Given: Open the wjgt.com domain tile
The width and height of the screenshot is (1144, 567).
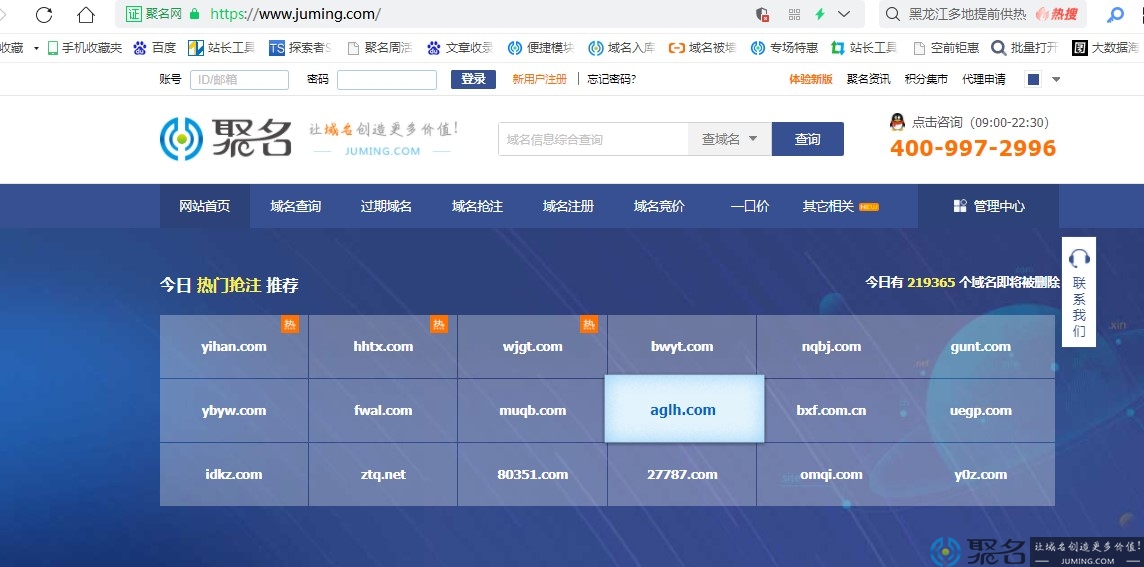Looking at the screenshot, I should pyautogui.click(x=533, y=347).
